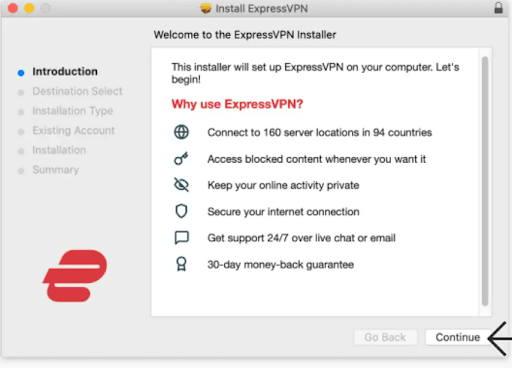Click the award ribbon guarantee icon
Screen dimensions: 512x368
[x=181, y=264]
